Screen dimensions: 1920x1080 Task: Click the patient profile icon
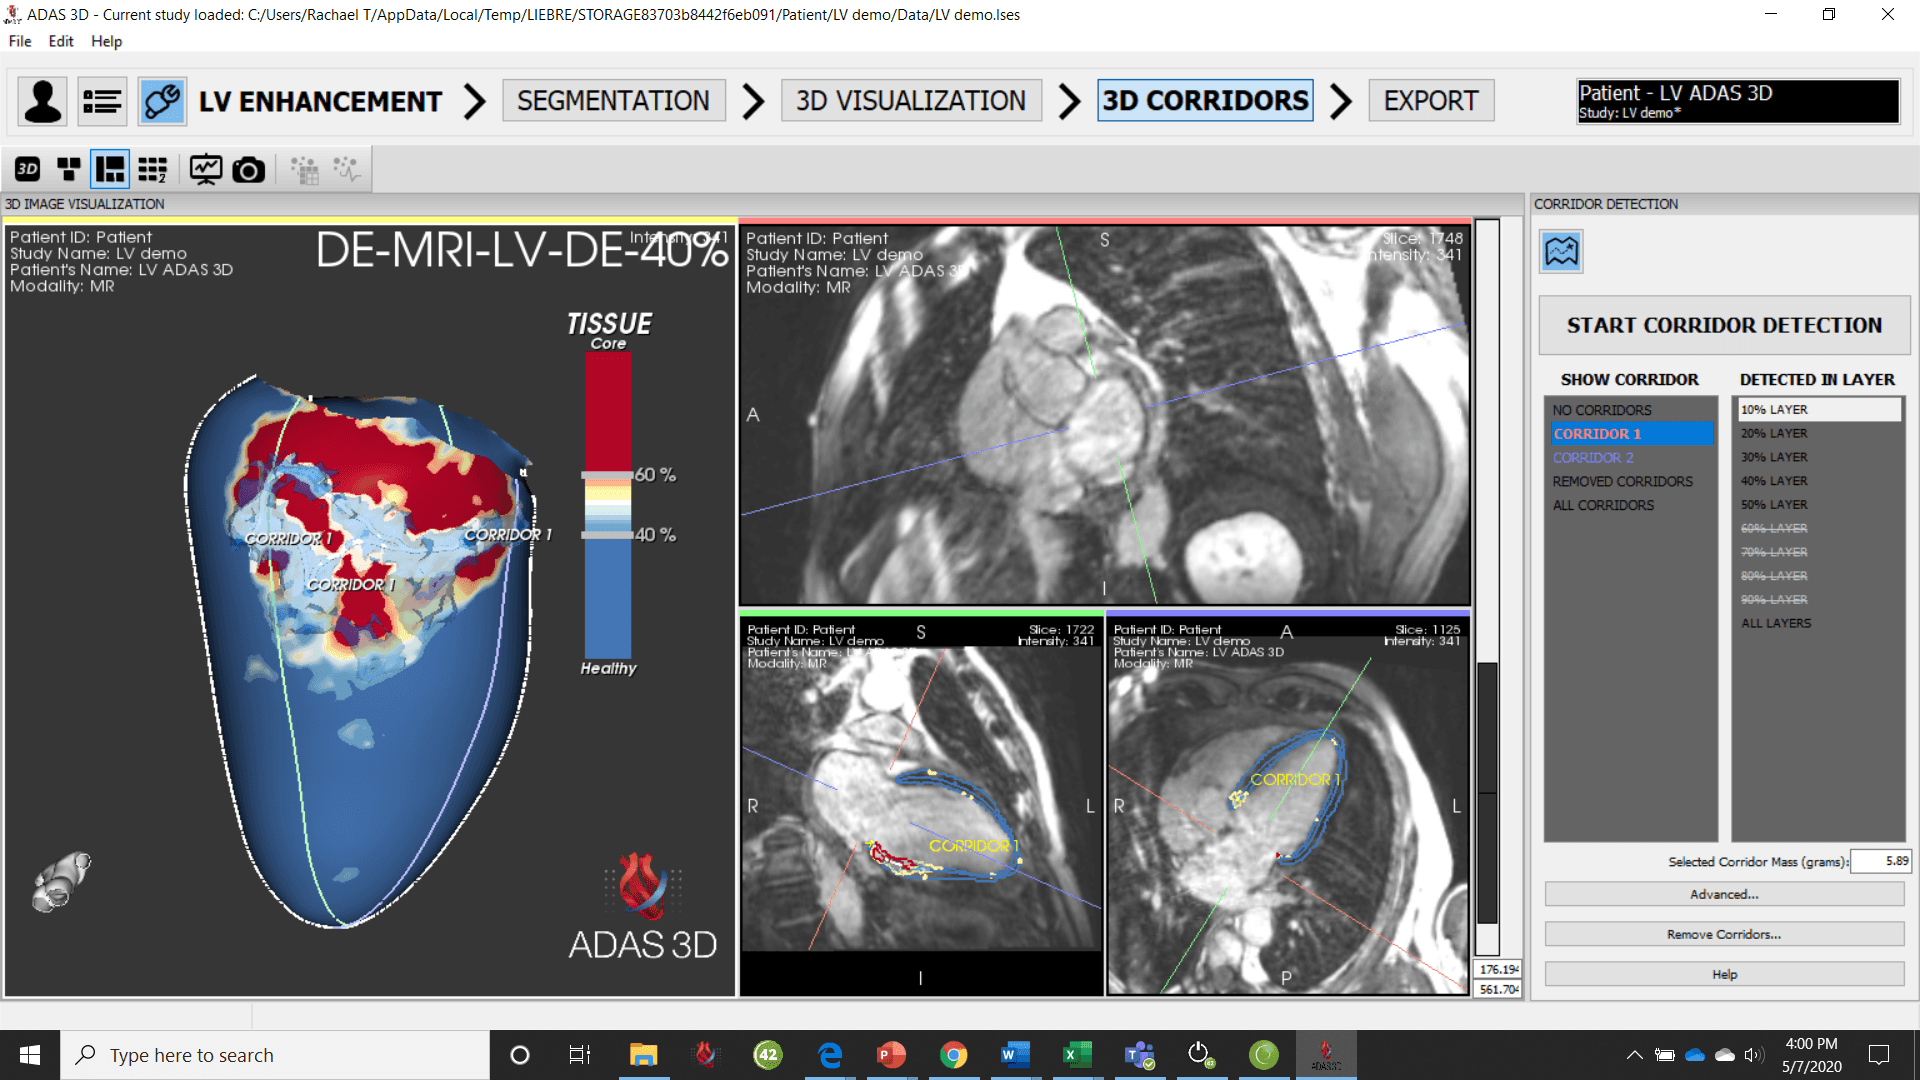coord(41,101)
